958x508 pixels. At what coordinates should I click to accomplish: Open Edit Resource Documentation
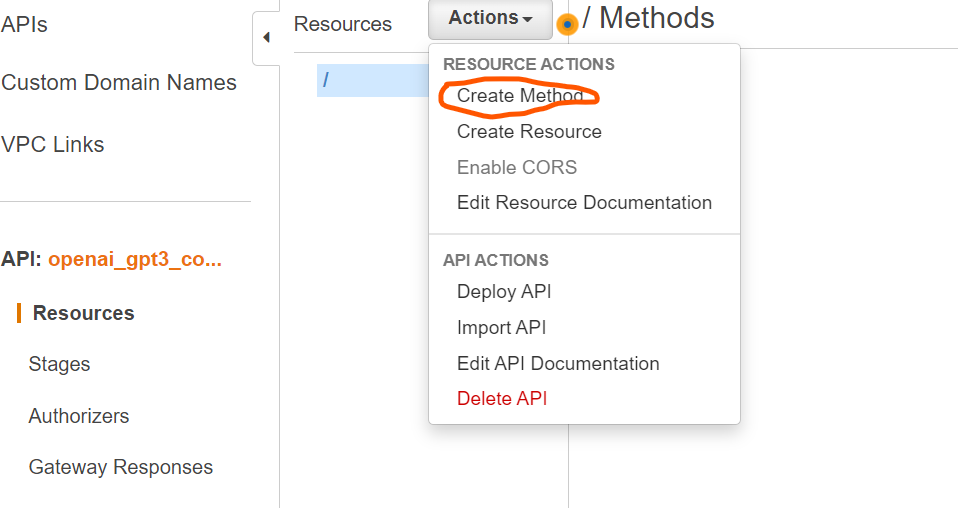[x=584, y=202]
